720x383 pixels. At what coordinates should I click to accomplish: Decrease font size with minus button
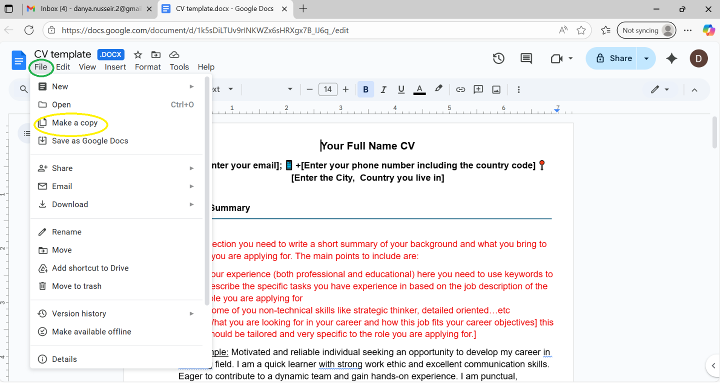[x=309, y=90]
